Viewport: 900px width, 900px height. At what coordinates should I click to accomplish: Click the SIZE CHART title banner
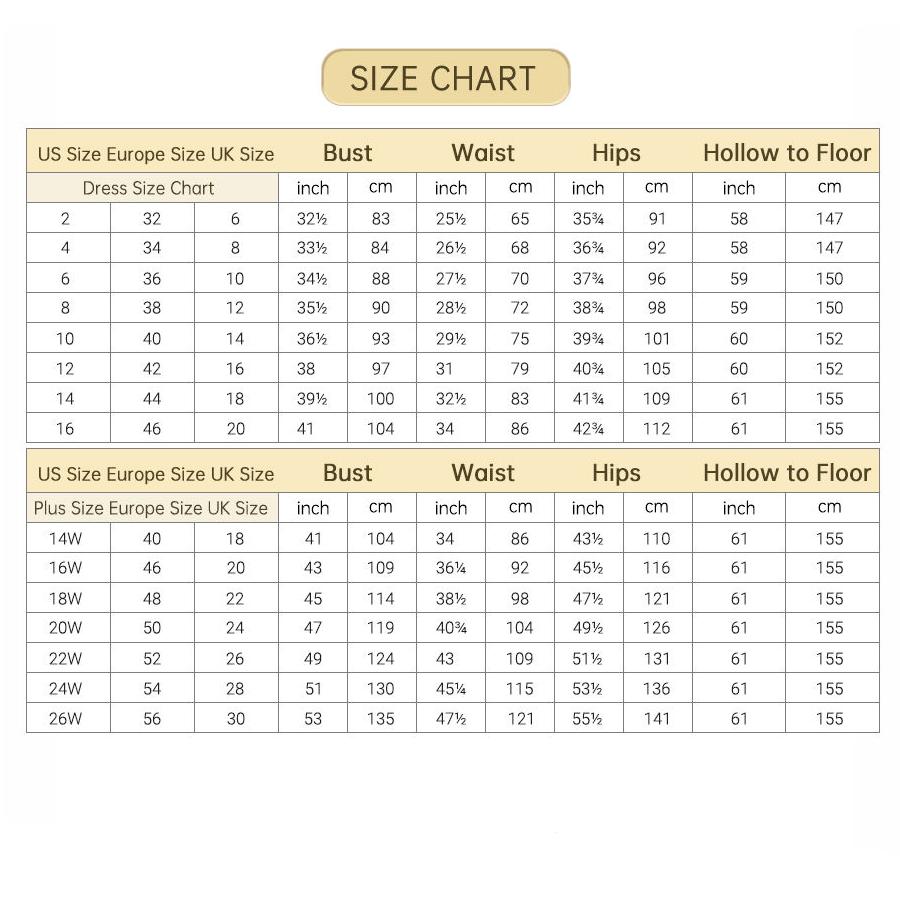coord(445,78)
